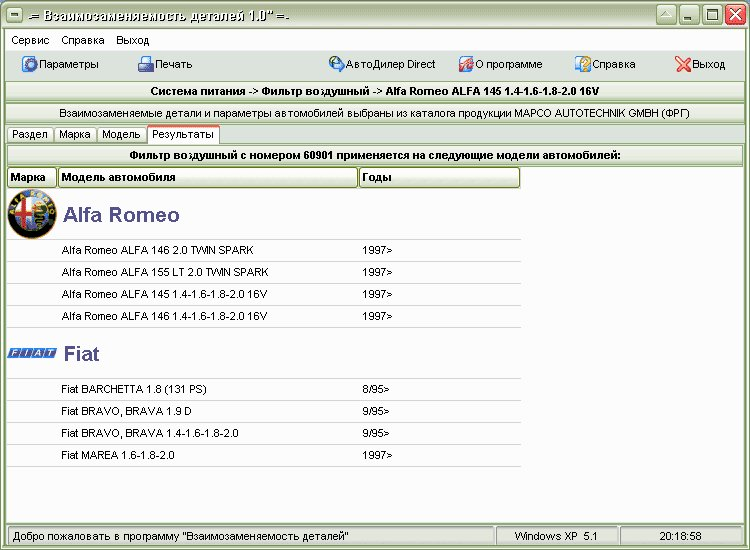Click the Печать printer icon
750x550 pixels.
click(145, 64)
